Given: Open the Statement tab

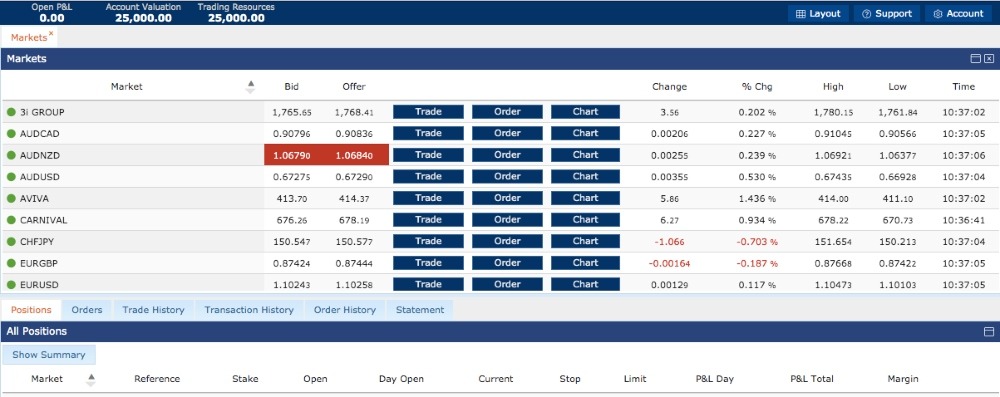Looking at the screenshot, I should coord(420,310).
